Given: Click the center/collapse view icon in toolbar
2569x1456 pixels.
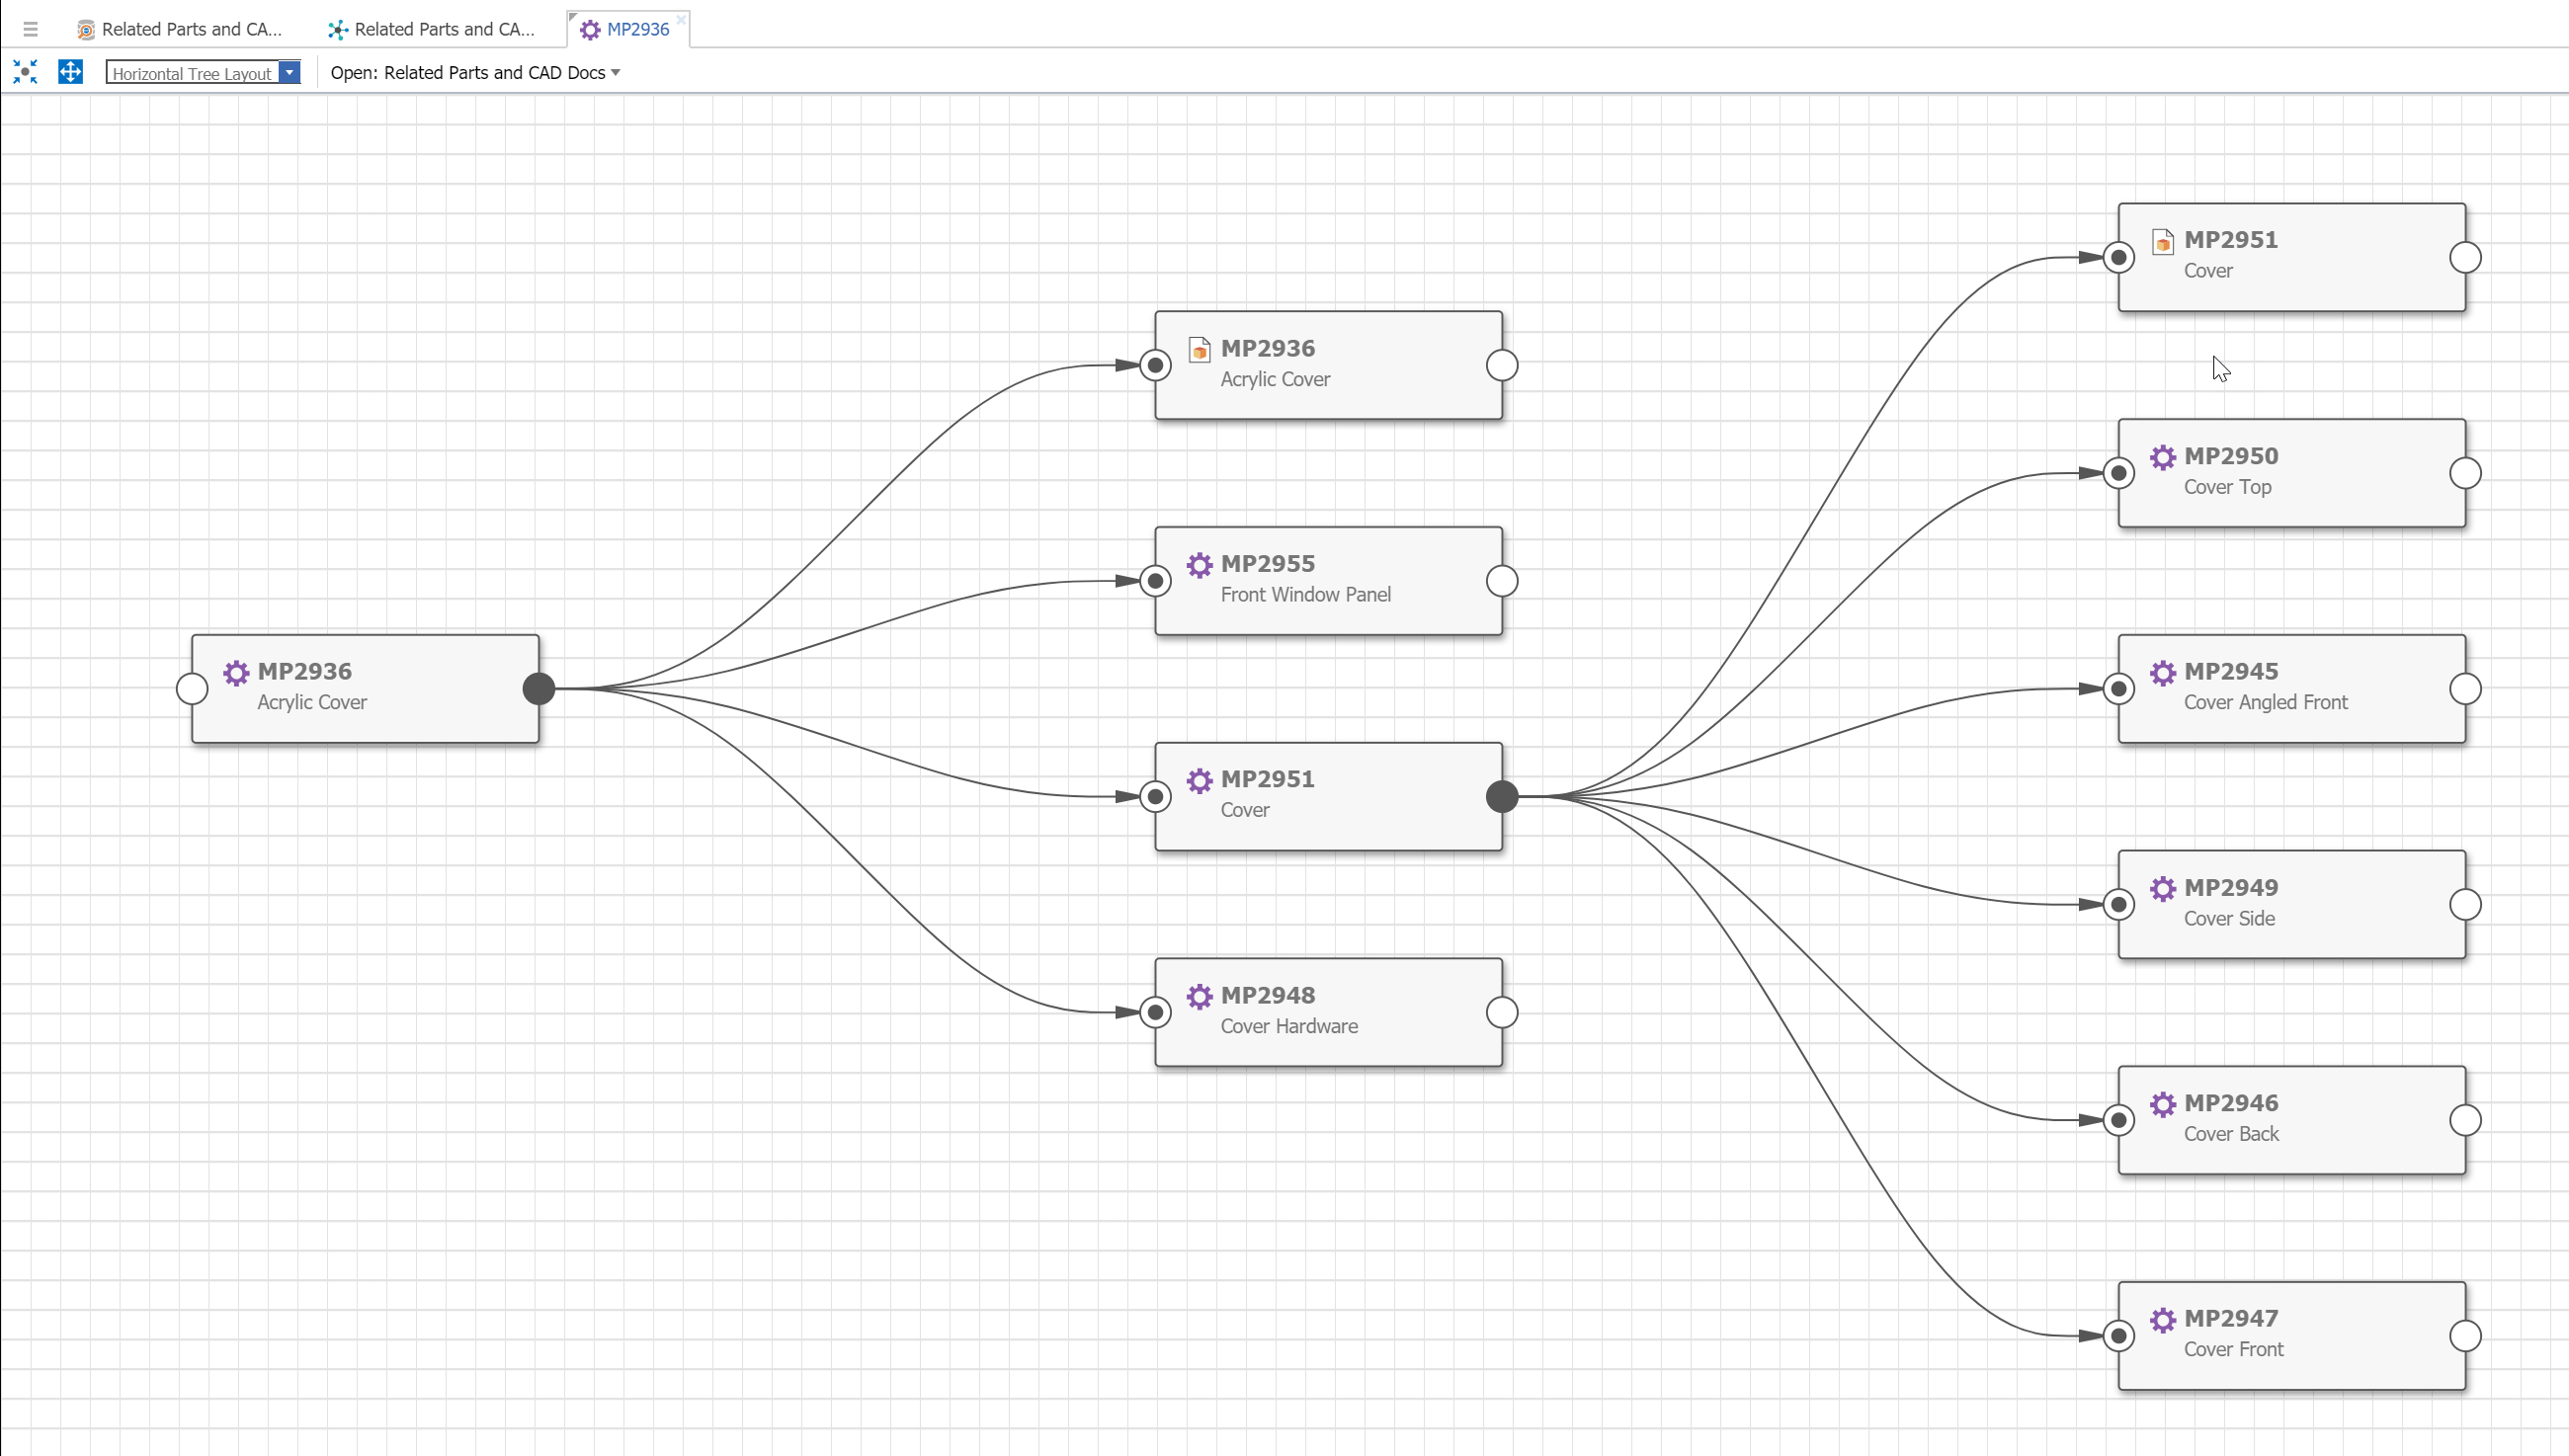Looking at the screenshot, I should click(x=25, y=72).
